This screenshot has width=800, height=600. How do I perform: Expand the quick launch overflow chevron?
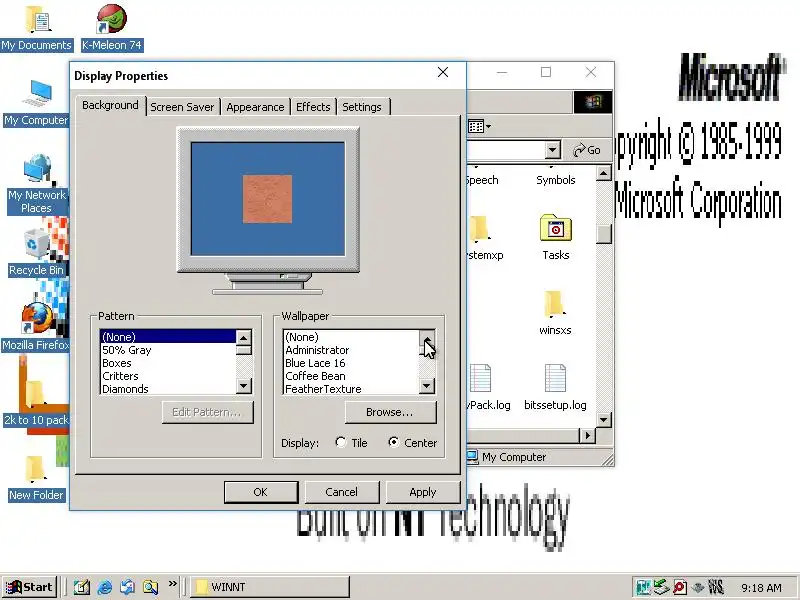[172, 583]
